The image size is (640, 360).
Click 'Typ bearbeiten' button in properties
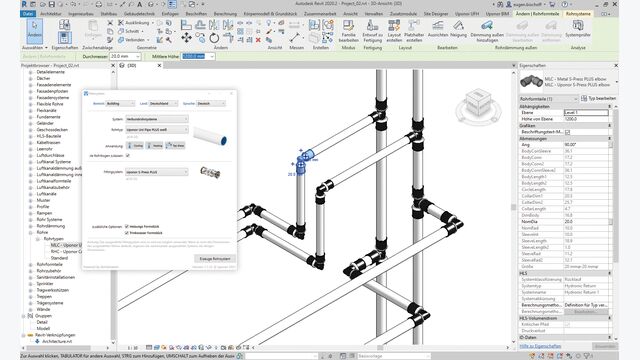click(599, 98)
